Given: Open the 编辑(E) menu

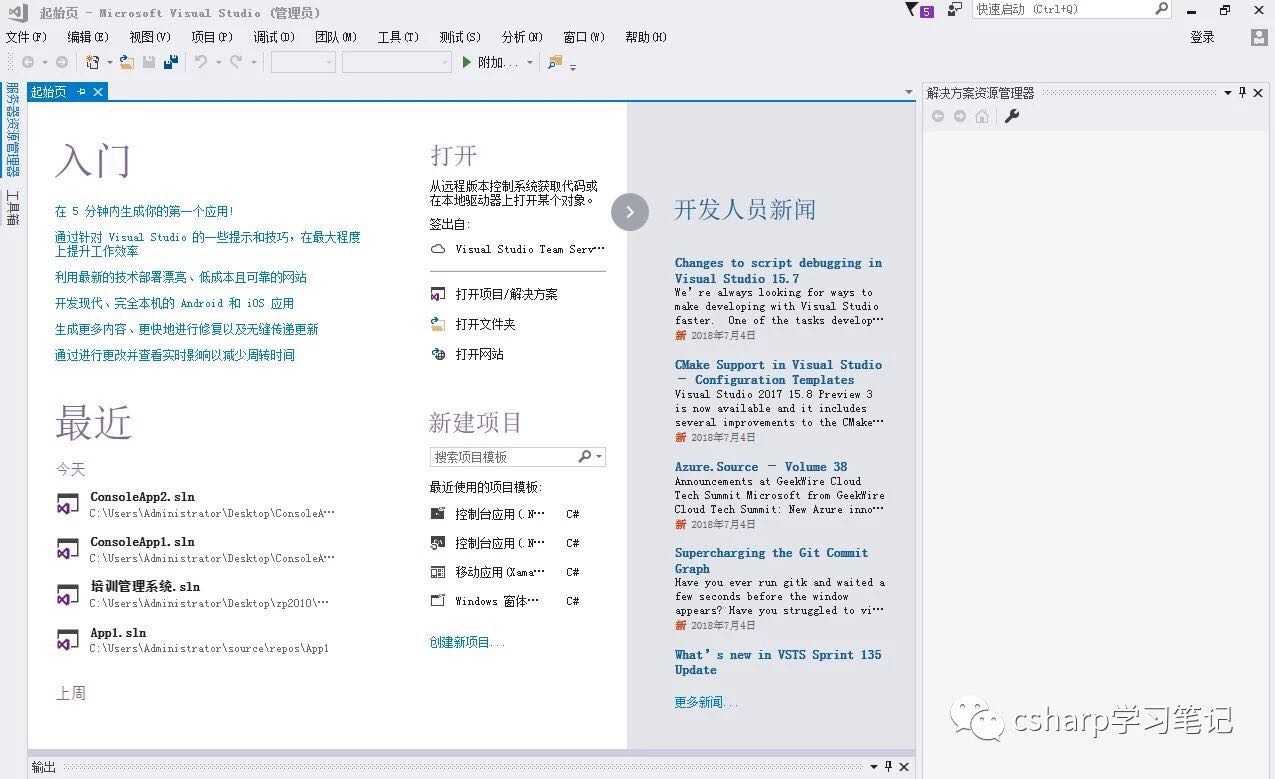Looking at the screenshot, I should (x=88, y=37).
